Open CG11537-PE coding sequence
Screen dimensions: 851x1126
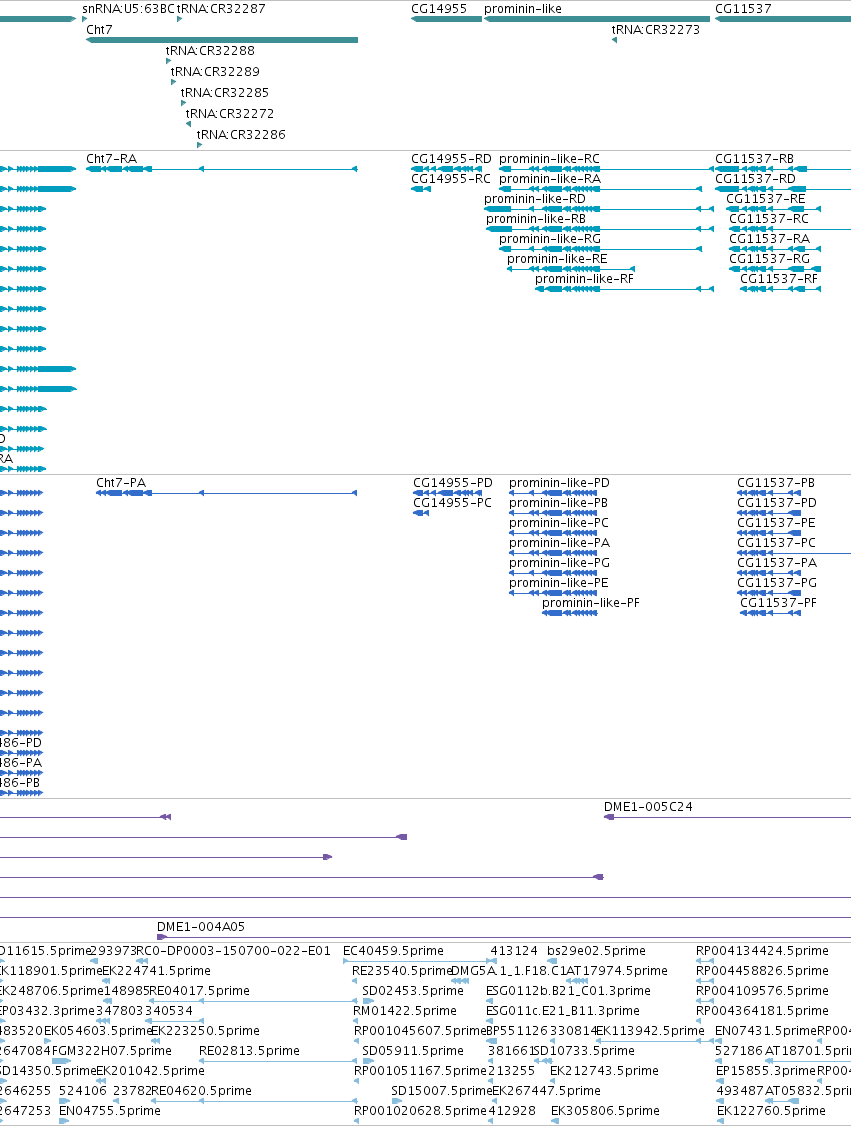tap(776, 523)
